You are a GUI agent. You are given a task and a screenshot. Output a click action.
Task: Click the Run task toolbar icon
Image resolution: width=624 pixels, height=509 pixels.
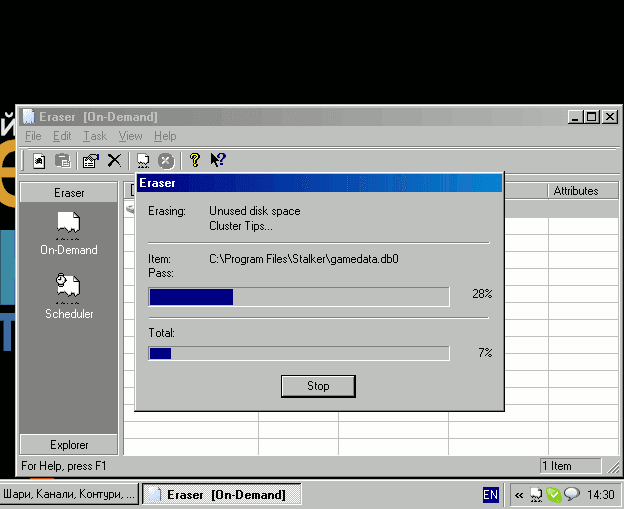pos(143,161)
